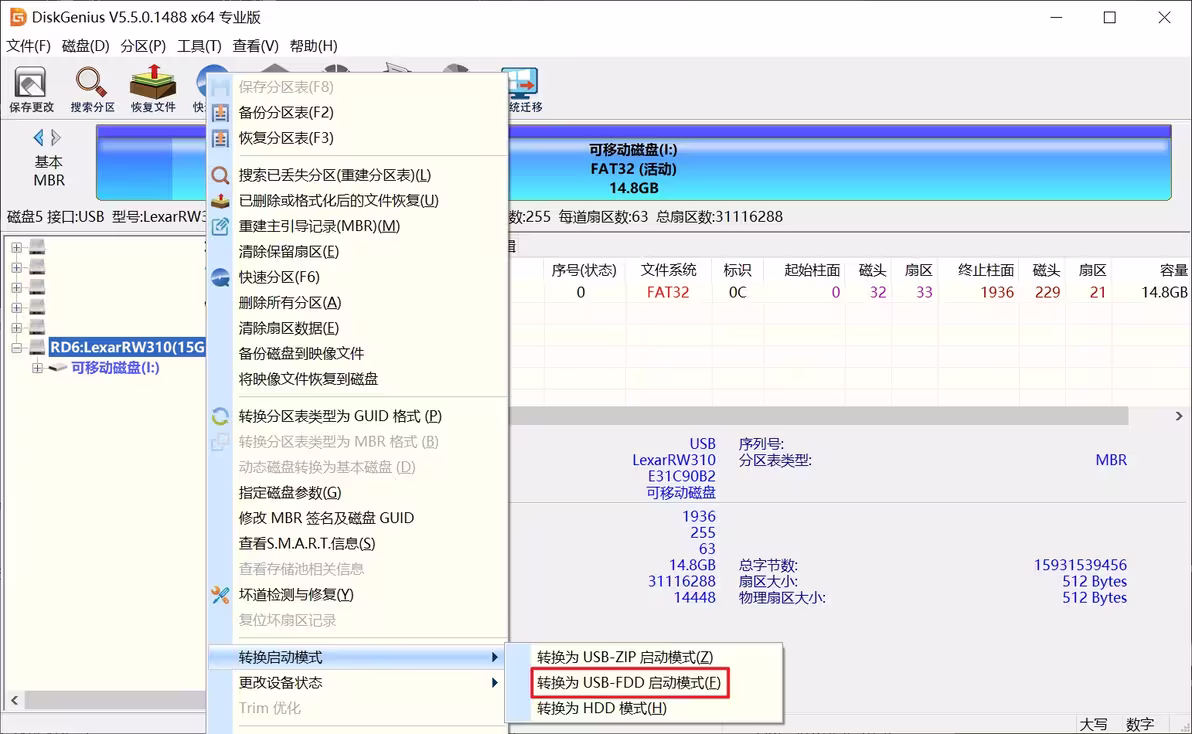1192x734 pixels.
Task: Launch the 恢复文件 toolbar tool
Action: (153, 89)
